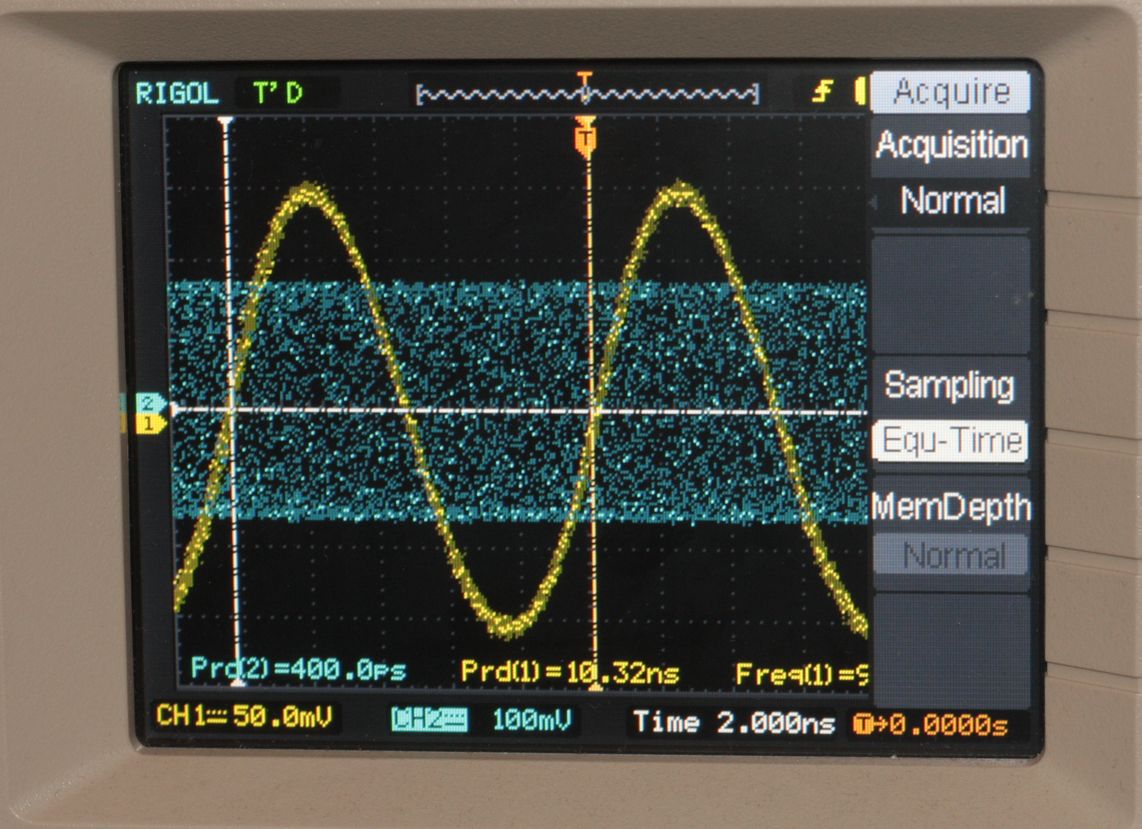Click the T'D trigger status indicator

click(277, 93)
